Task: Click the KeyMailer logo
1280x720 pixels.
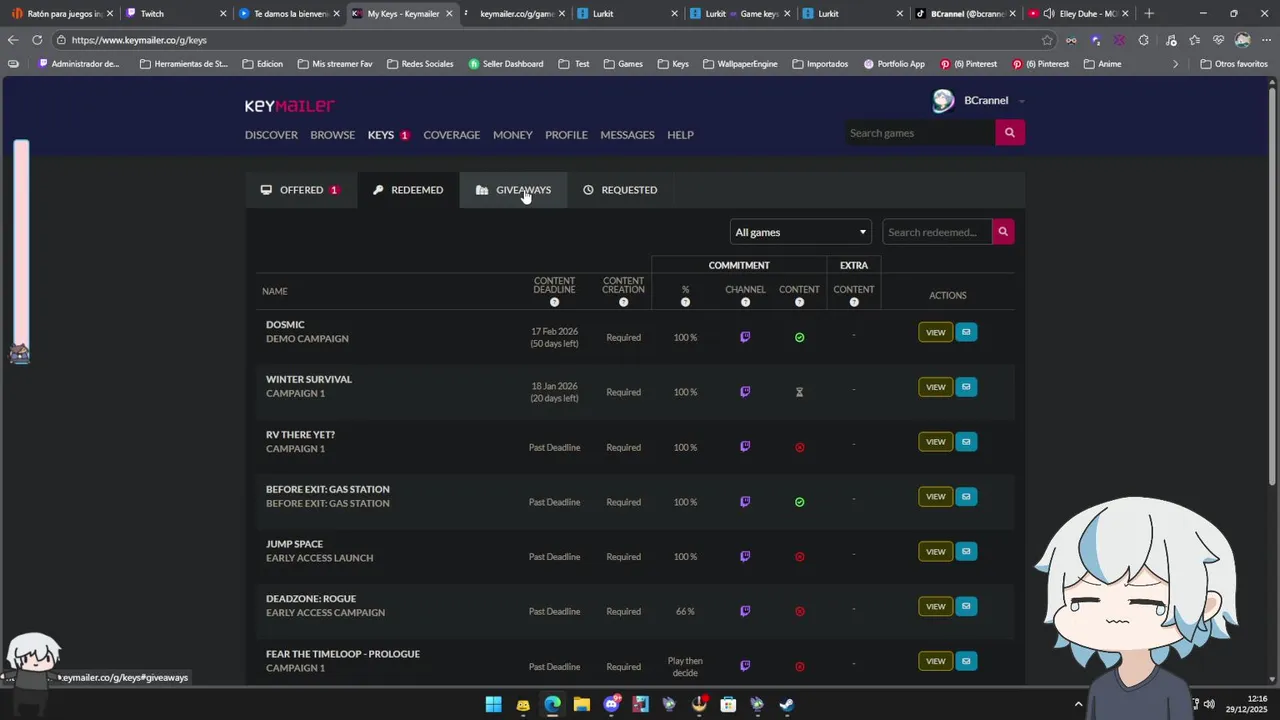Action: 290,105
